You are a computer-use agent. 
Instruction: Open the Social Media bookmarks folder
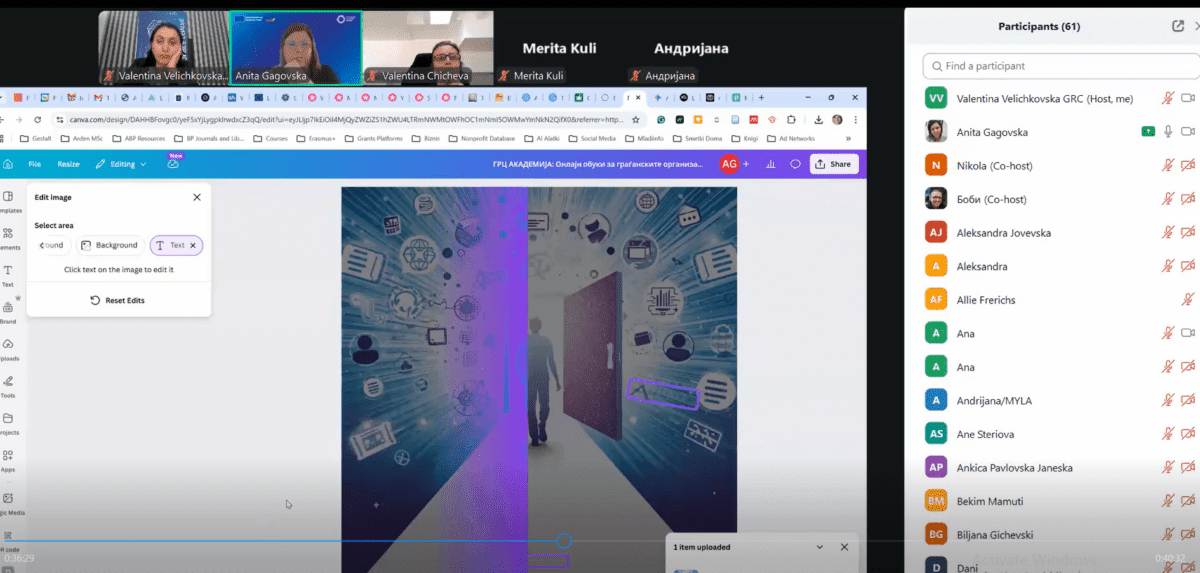coord(591,139)
